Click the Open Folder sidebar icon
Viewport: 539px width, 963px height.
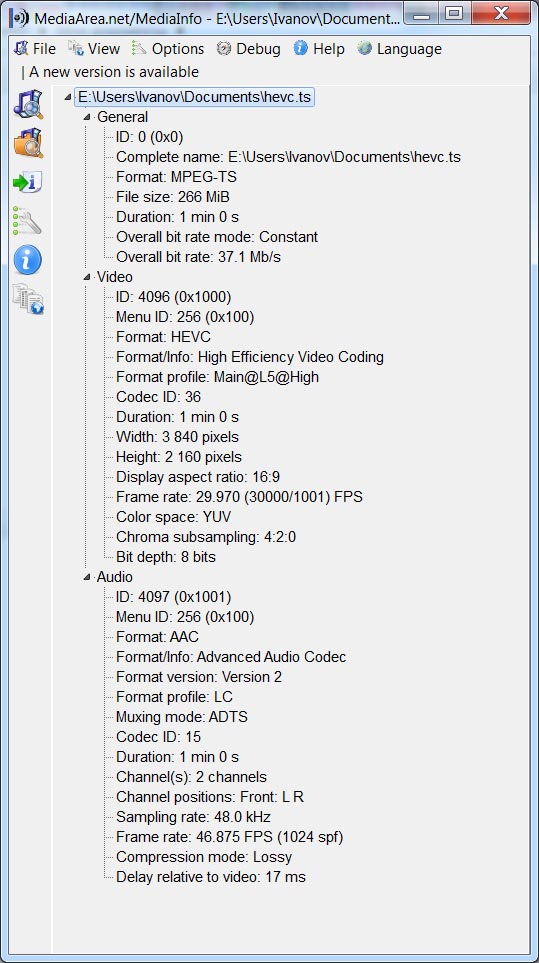pyautogui.click(x=28, y=142)
